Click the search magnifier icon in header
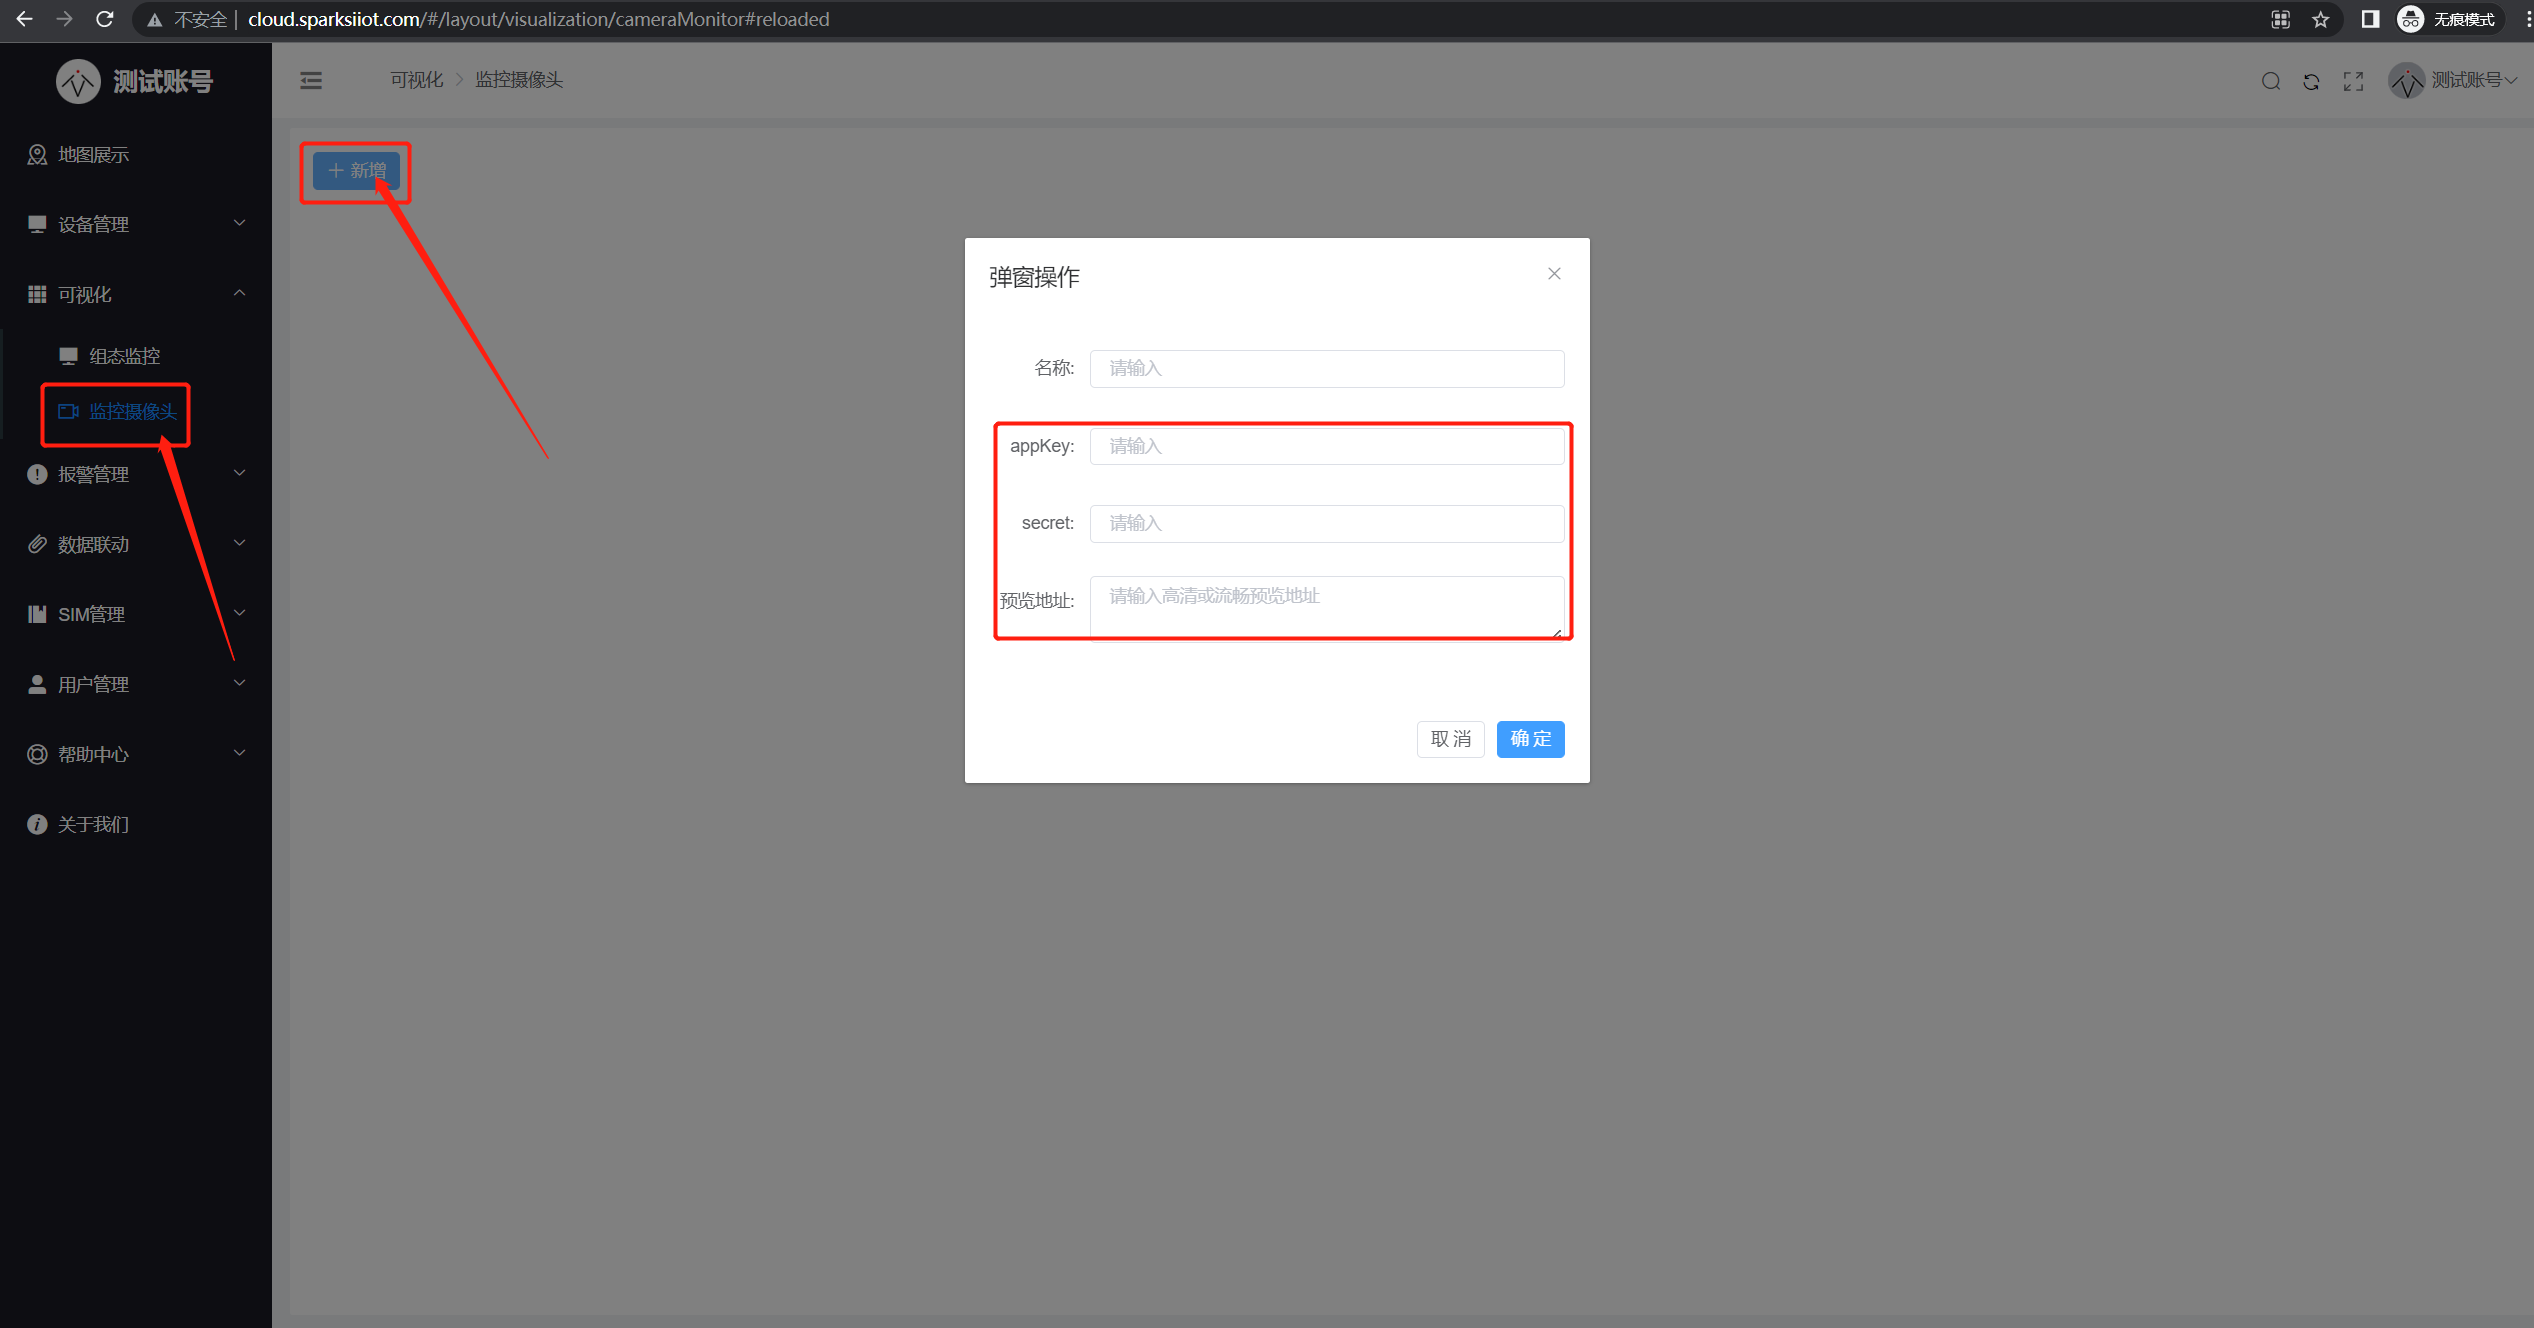Image resolution: width=2534 pixels, height=1328 pixels. [2270, 81]
